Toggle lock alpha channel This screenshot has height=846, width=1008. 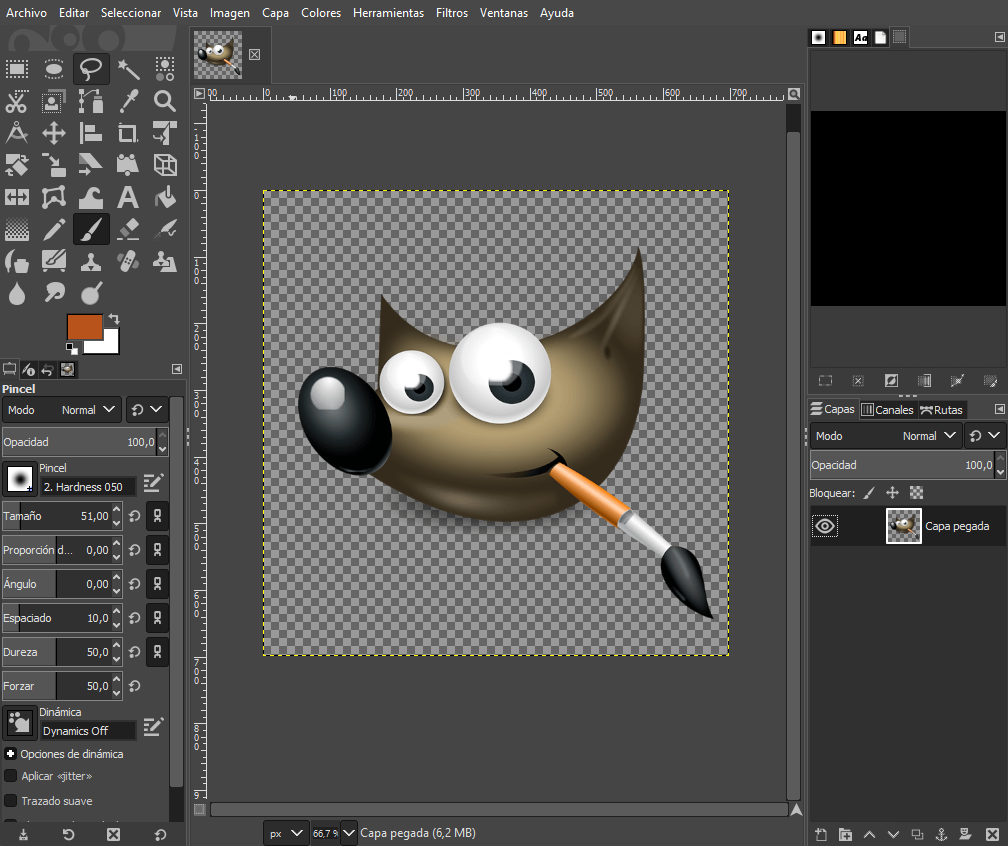[x=916, y=493]
